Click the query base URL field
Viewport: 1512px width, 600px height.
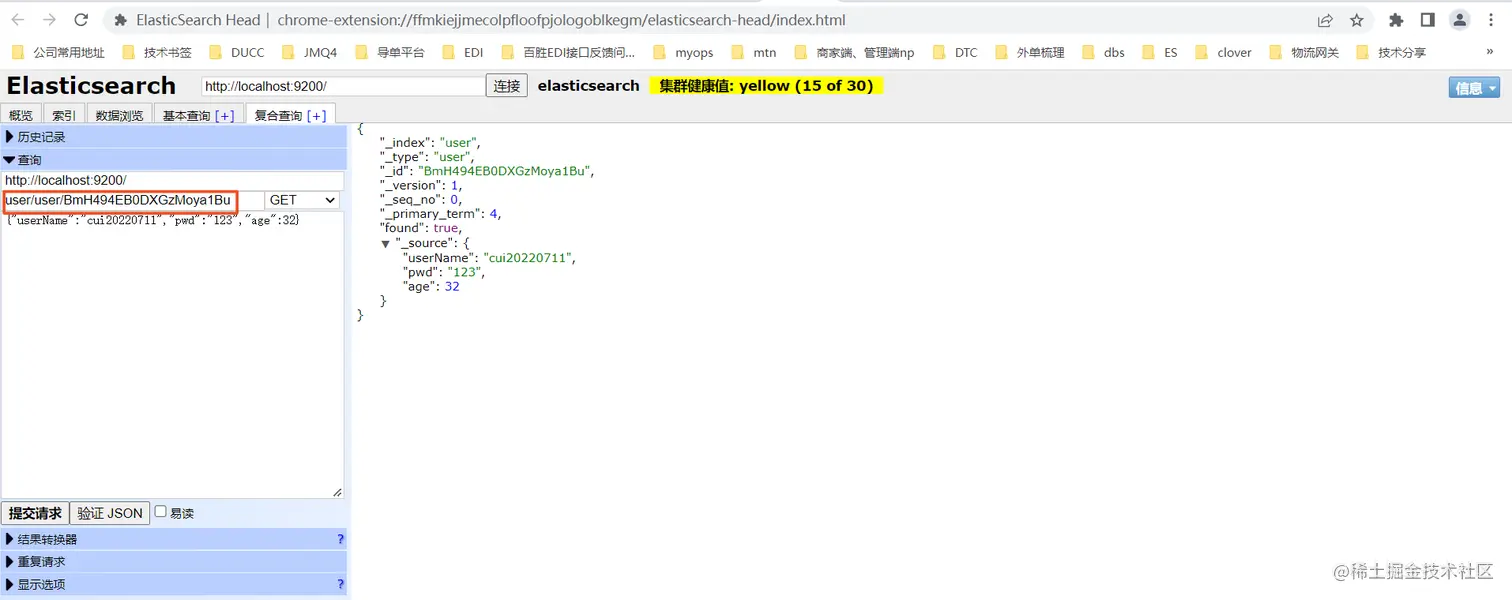(172, 180)
